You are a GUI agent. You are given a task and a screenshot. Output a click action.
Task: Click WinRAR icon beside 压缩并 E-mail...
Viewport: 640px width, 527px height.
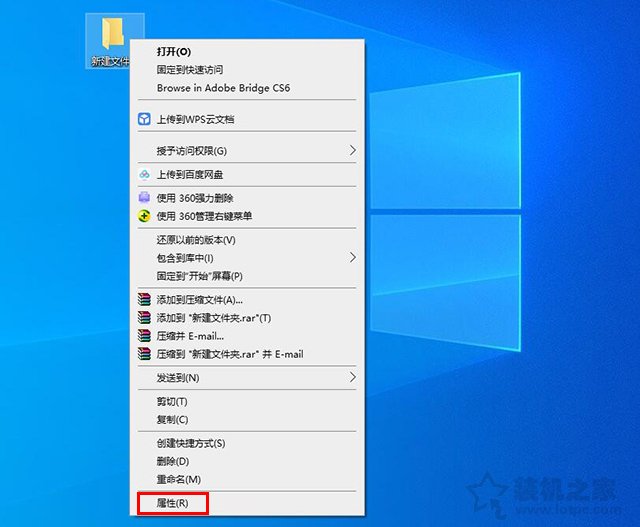tap(144, 336)
